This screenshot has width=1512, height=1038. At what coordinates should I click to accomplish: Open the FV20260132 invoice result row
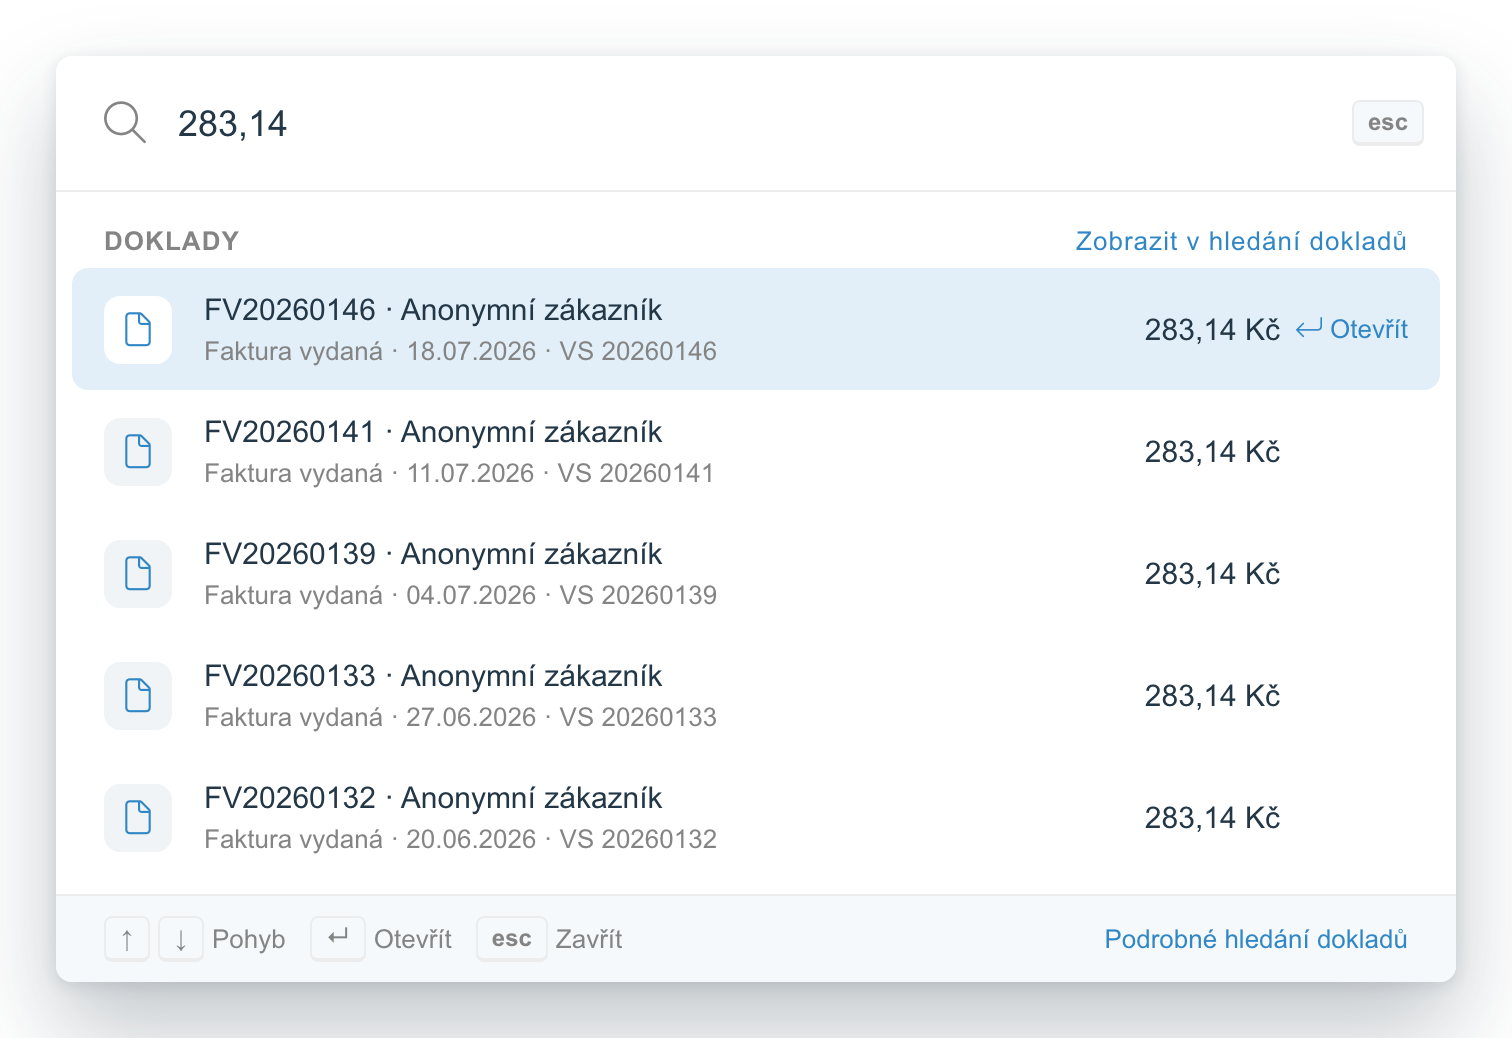(x=756, y=817)
